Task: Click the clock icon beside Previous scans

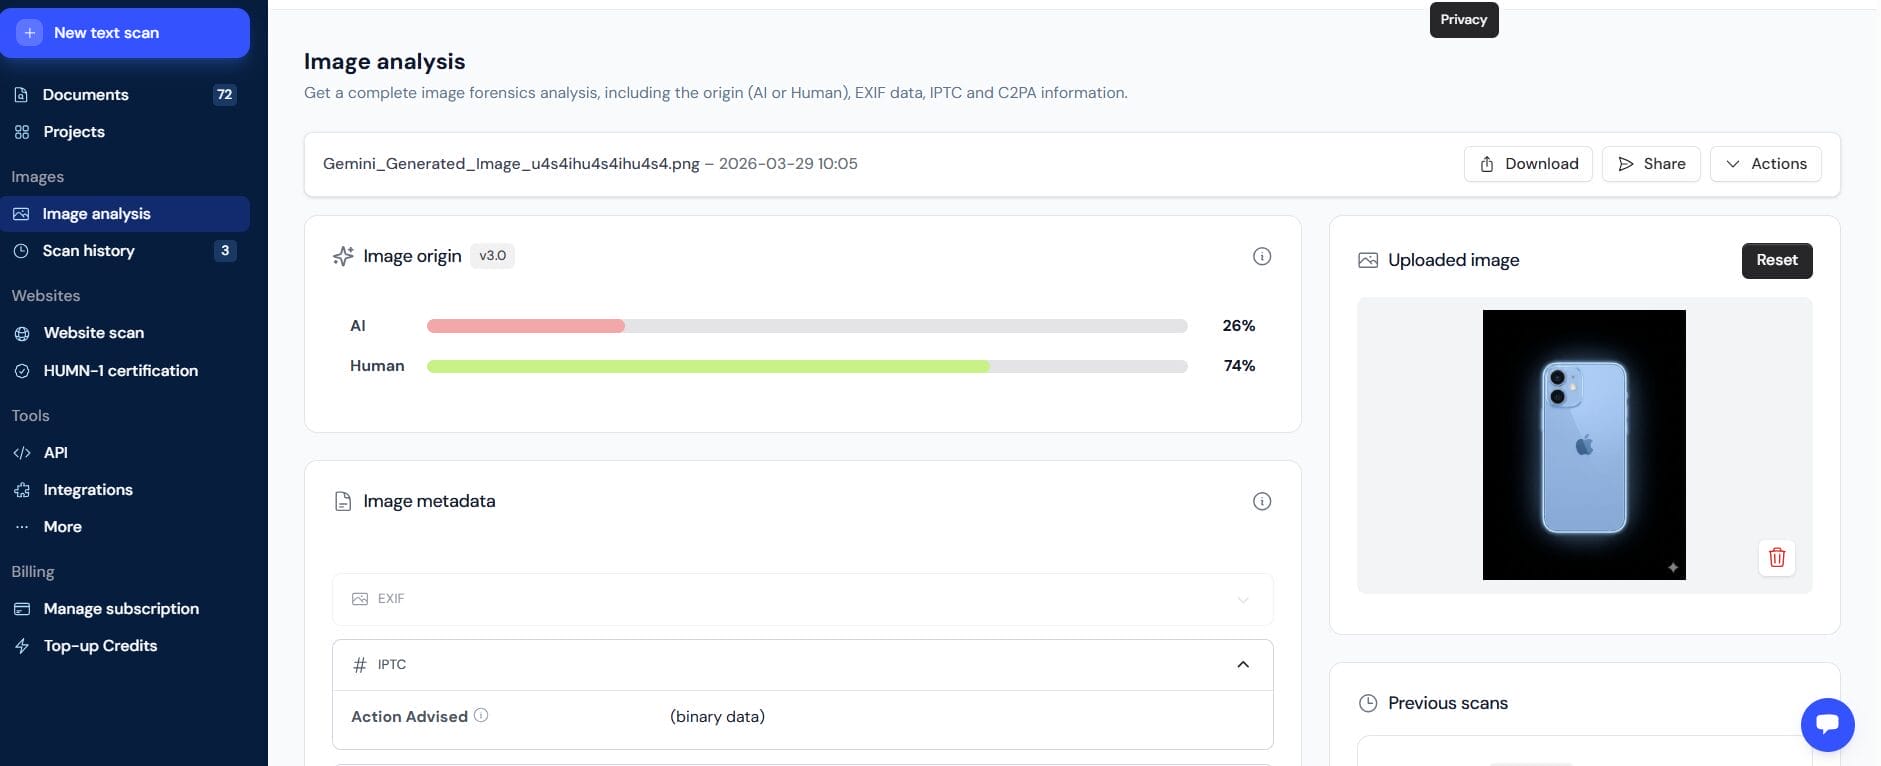Action: tap(1368, 704)
